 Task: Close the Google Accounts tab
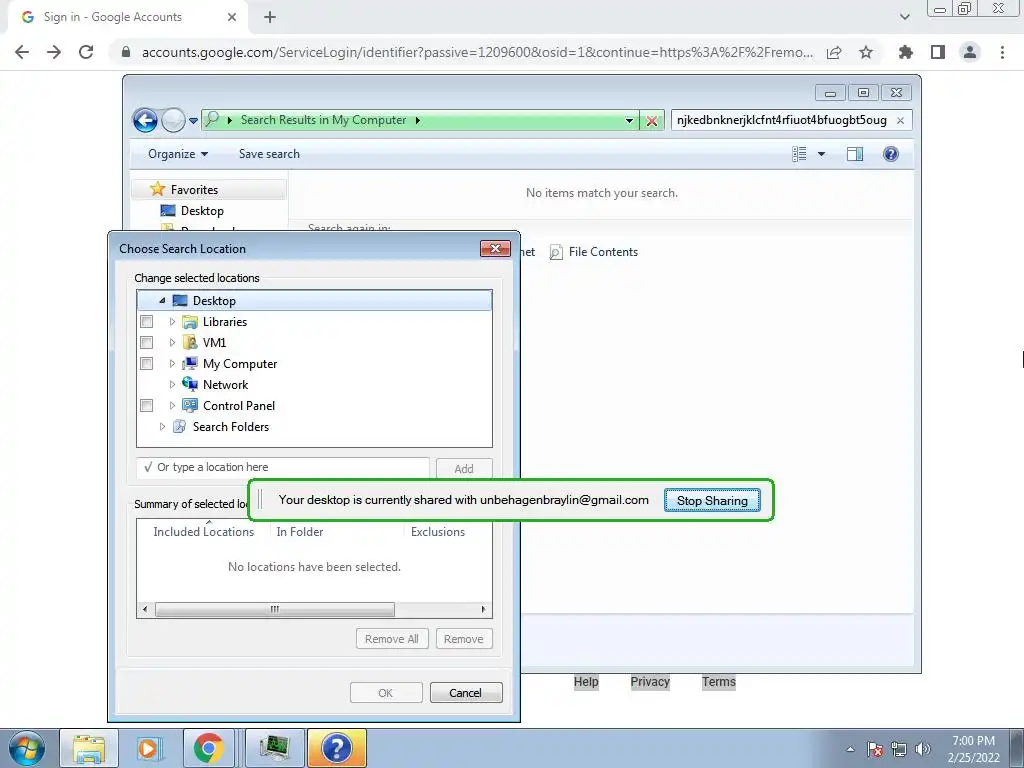point(232,17)
